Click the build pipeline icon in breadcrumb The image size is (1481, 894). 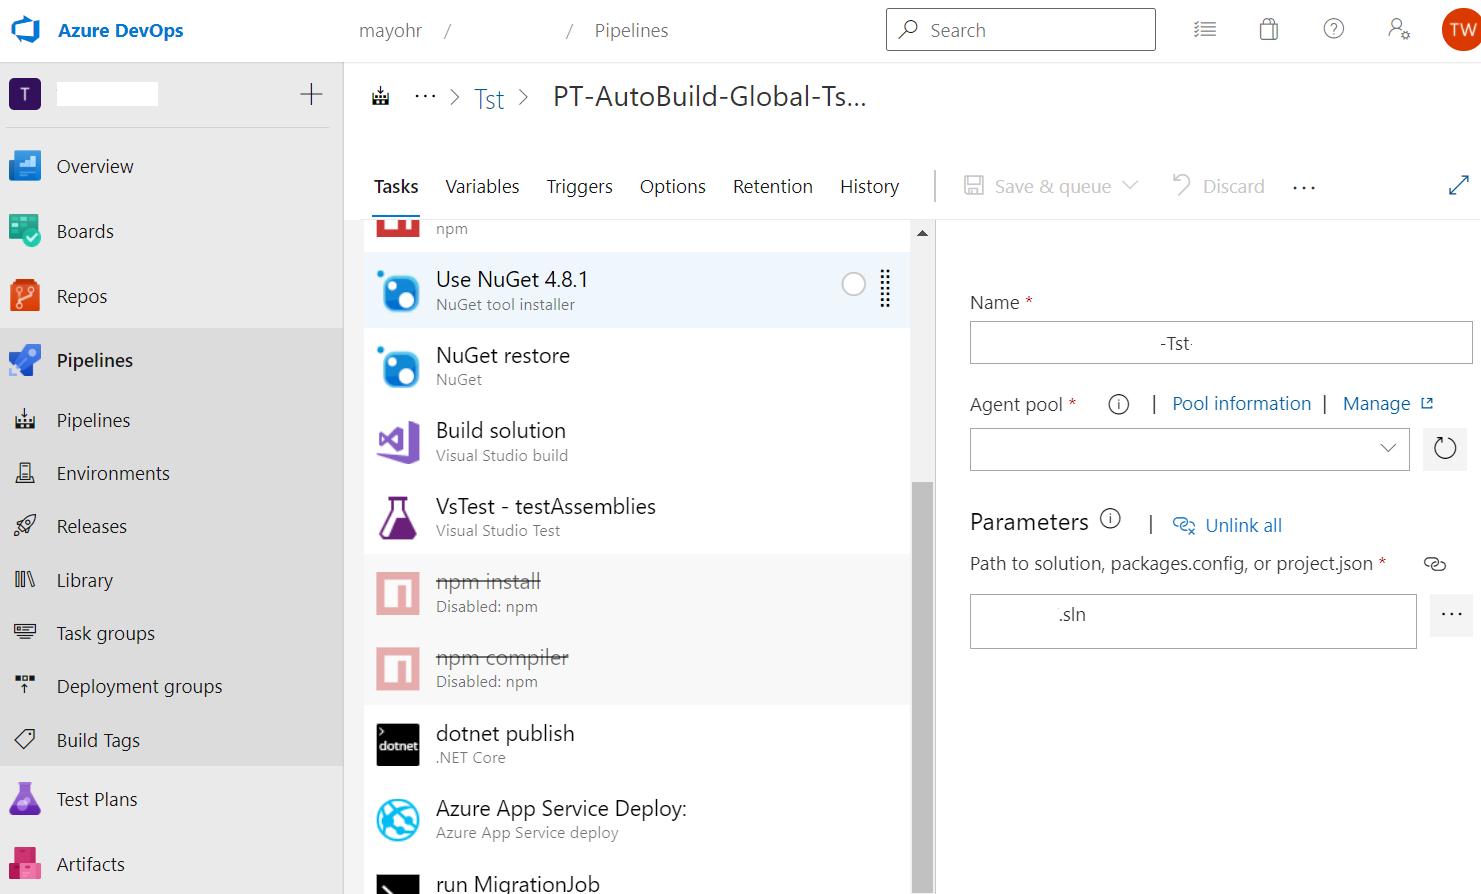click(381, 97)
